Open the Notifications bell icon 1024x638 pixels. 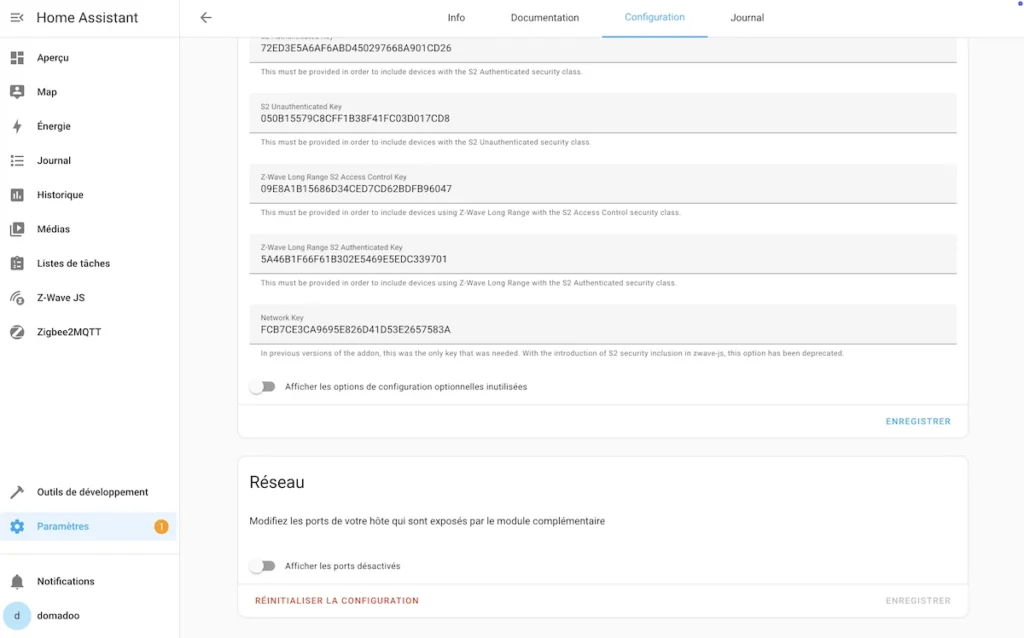[x=17, y=581]
